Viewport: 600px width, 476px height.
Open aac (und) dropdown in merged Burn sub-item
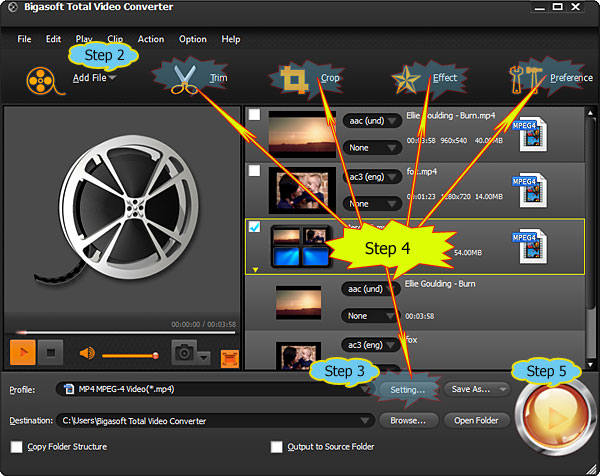coord(371,289)
